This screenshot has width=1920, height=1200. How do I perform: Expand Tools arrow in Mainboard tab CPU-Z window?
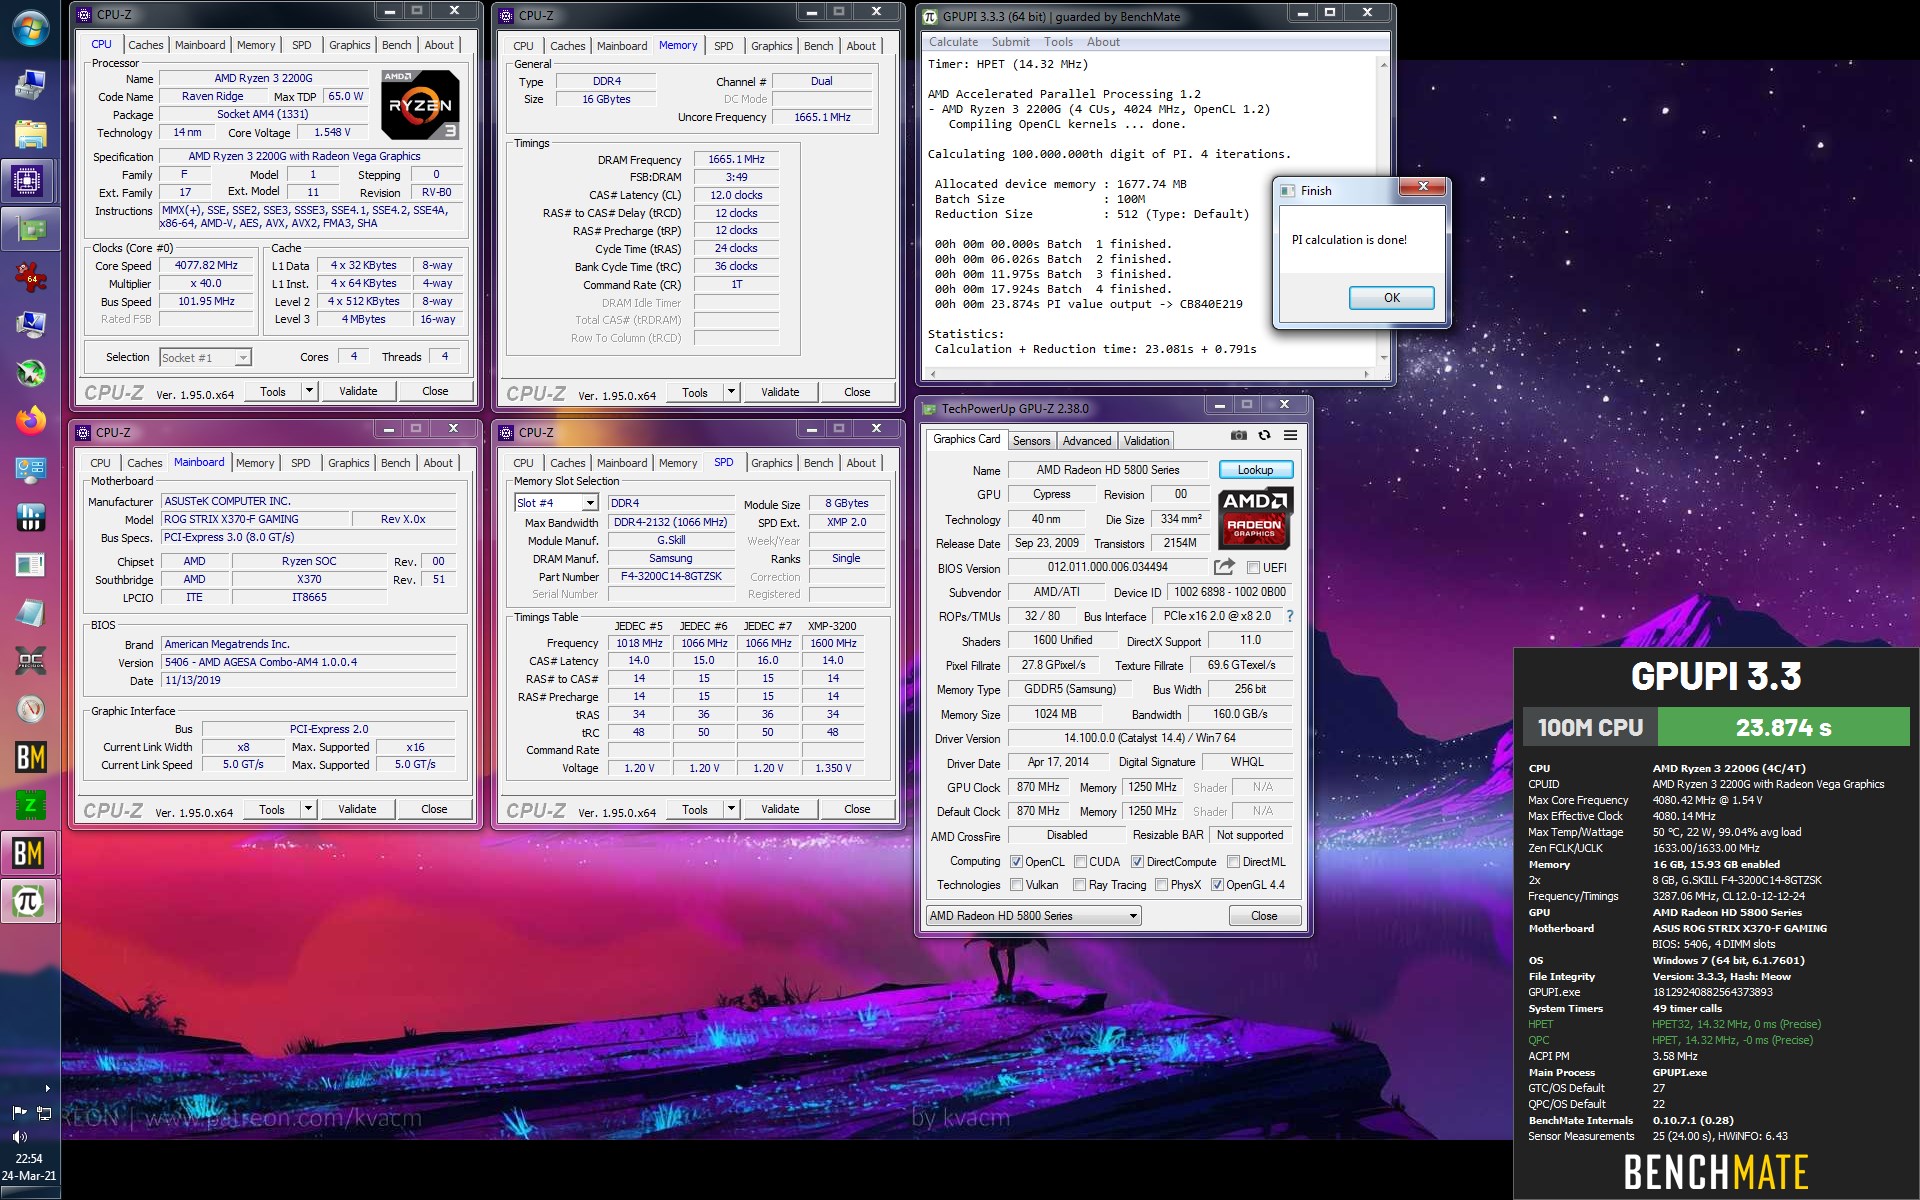tap(308, 809)
